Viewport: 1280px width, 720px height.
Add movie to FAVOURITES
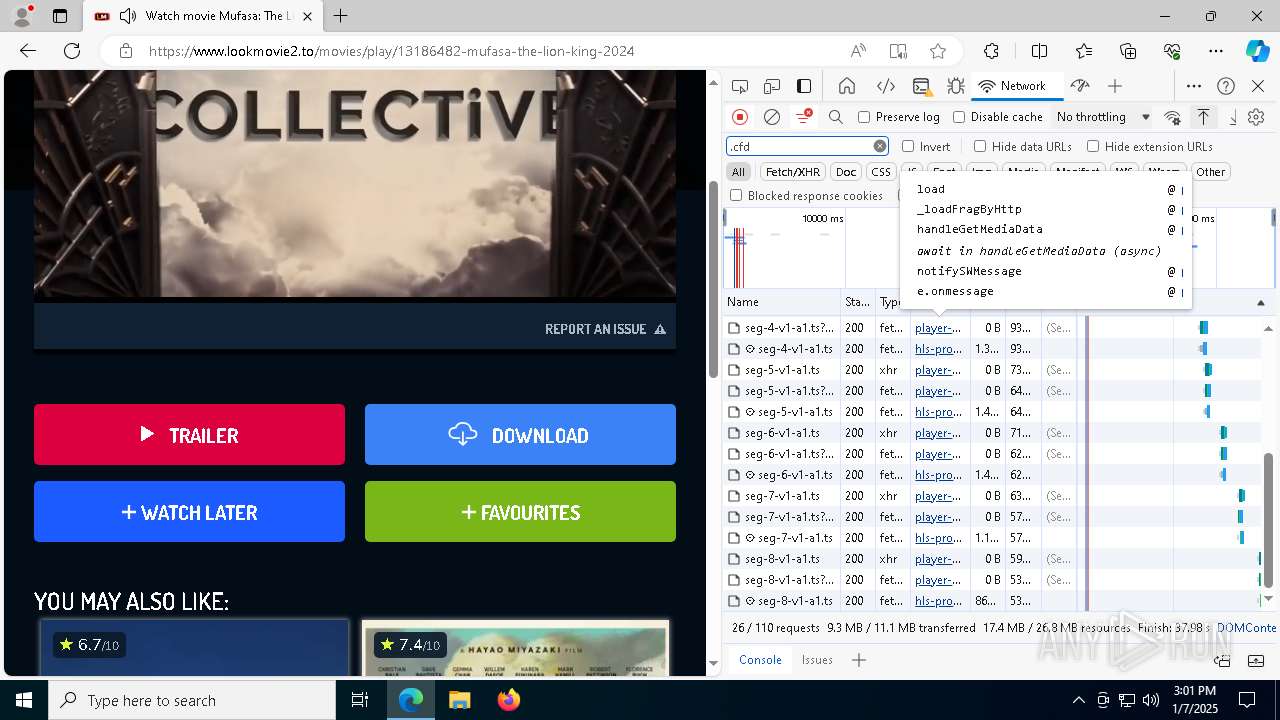pyautogui.click(x=520, y=512)
